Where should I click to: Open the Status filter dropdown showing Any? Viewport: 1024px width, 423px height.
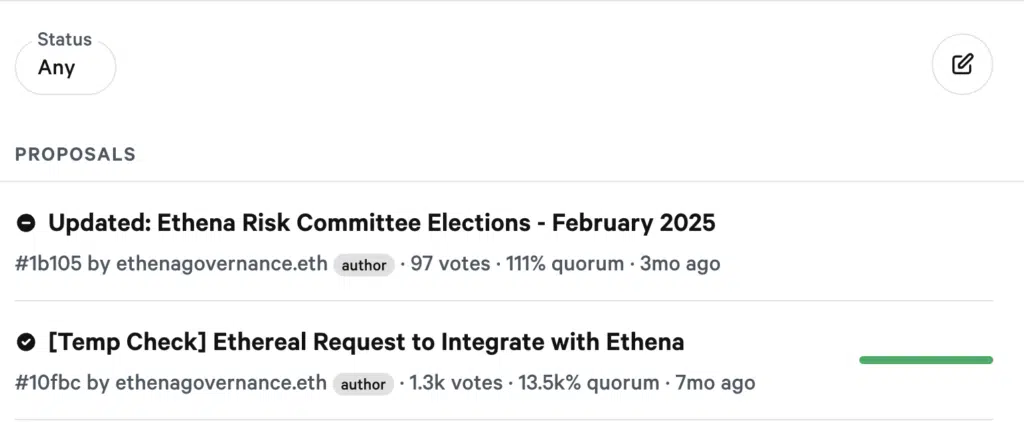coord(65,67)
